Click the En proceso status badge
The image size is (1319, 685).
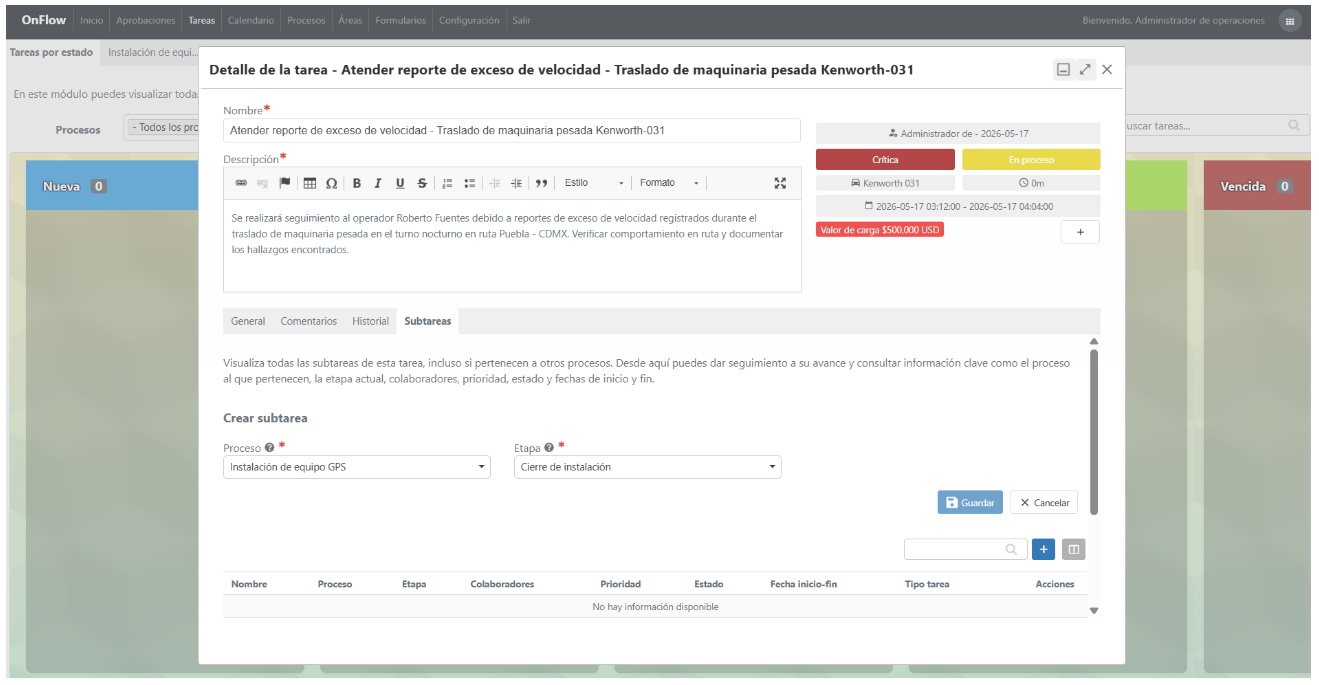1031,159
